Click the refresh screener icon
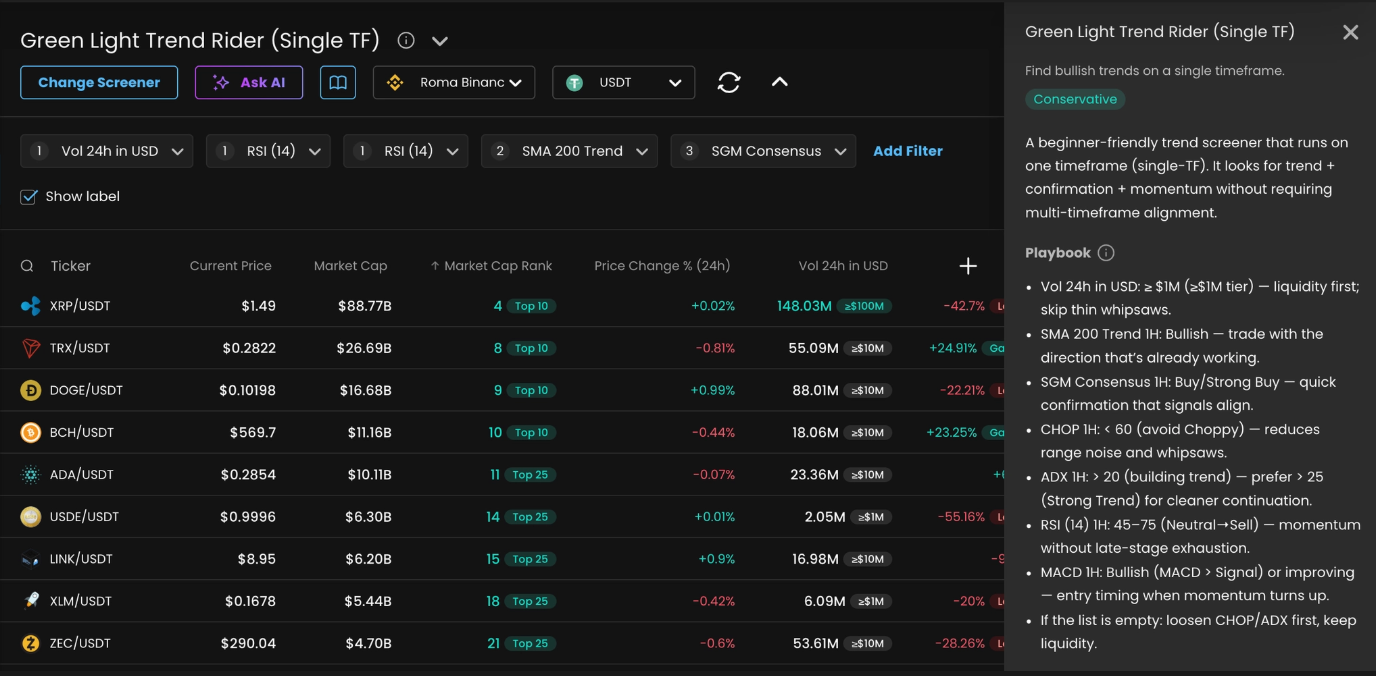This screenshot has width=1376, height=676. pos(729,82)
